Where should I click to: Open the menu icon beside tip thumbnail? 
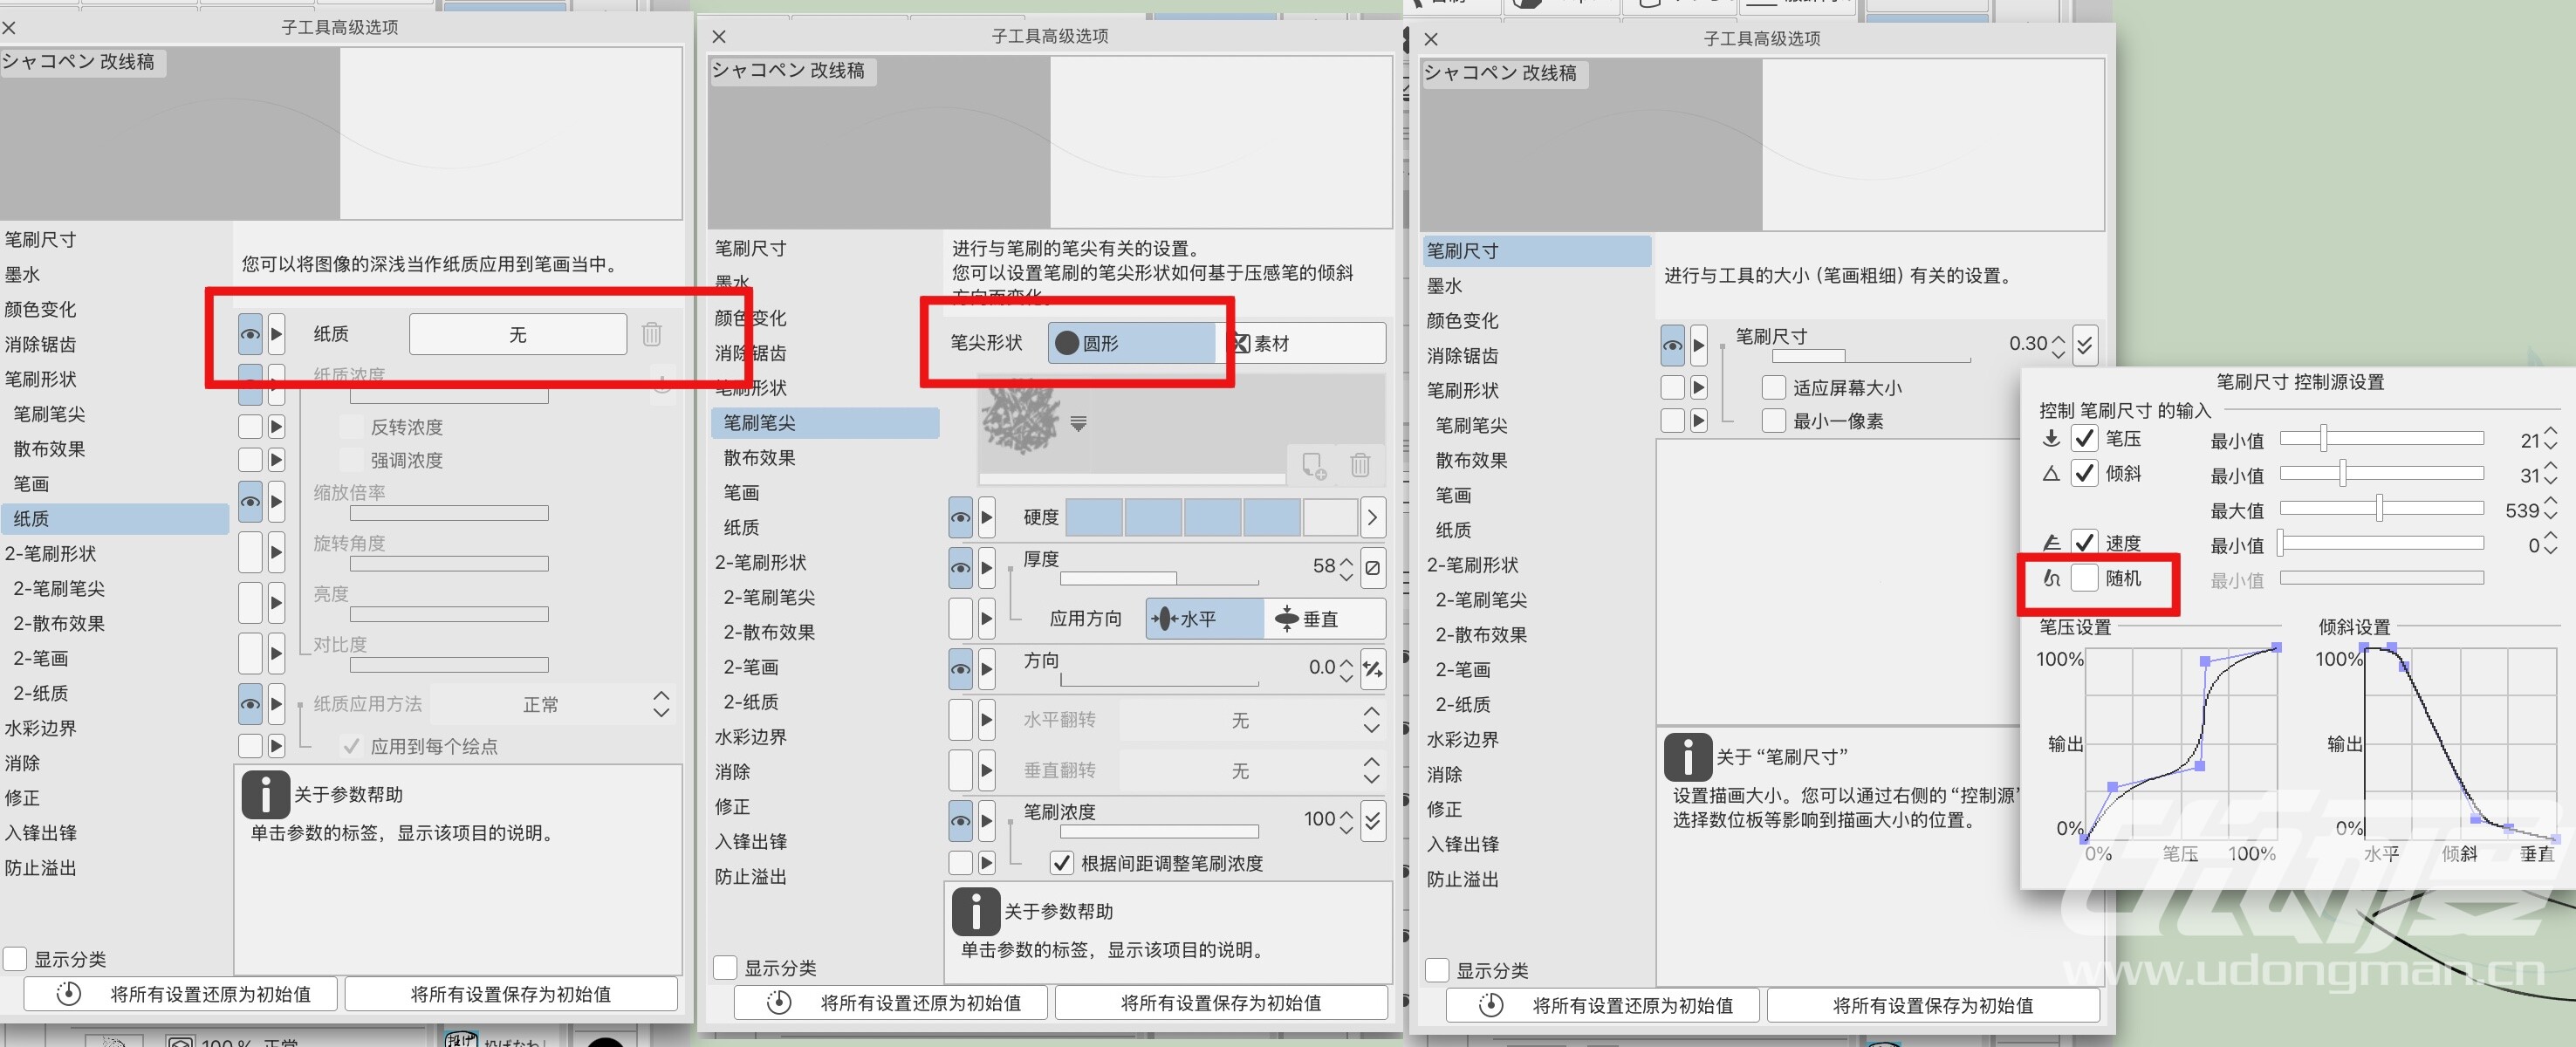1078,423
